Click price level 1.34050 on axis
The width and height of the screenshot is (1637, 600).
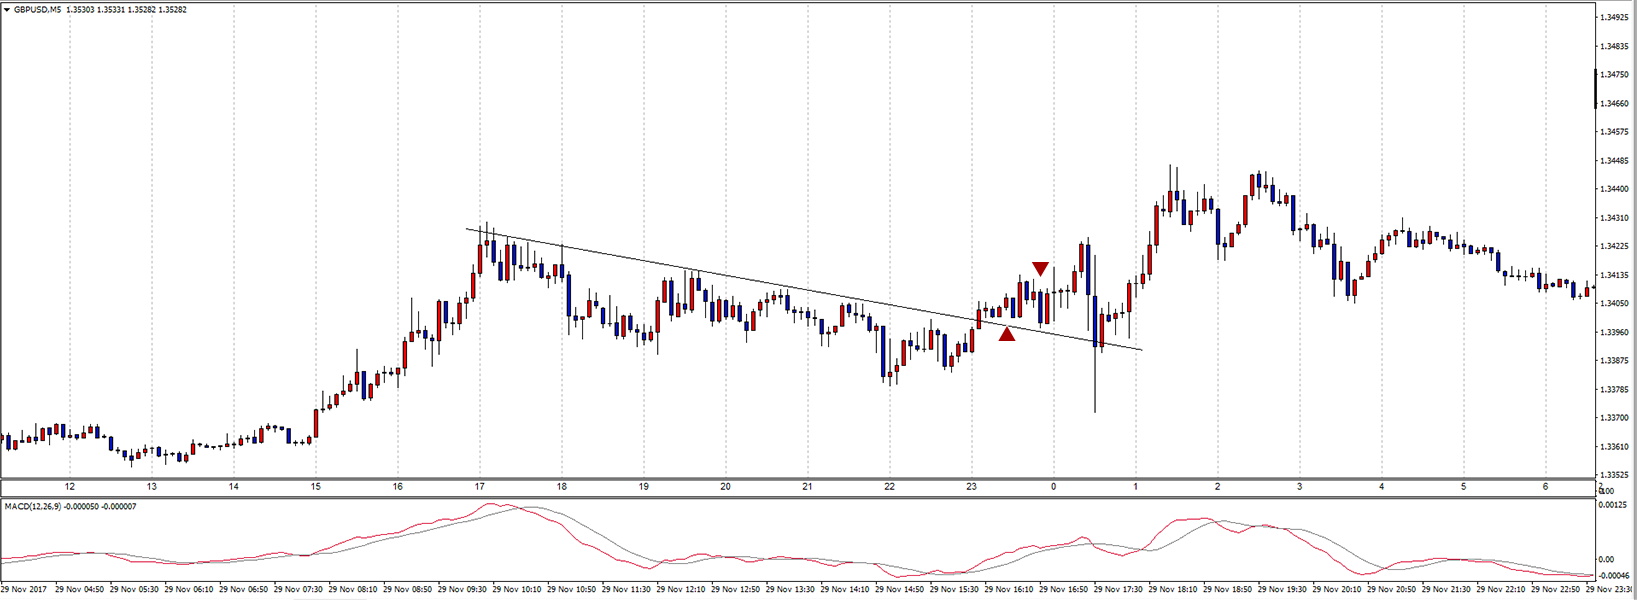pos(1614,303)
